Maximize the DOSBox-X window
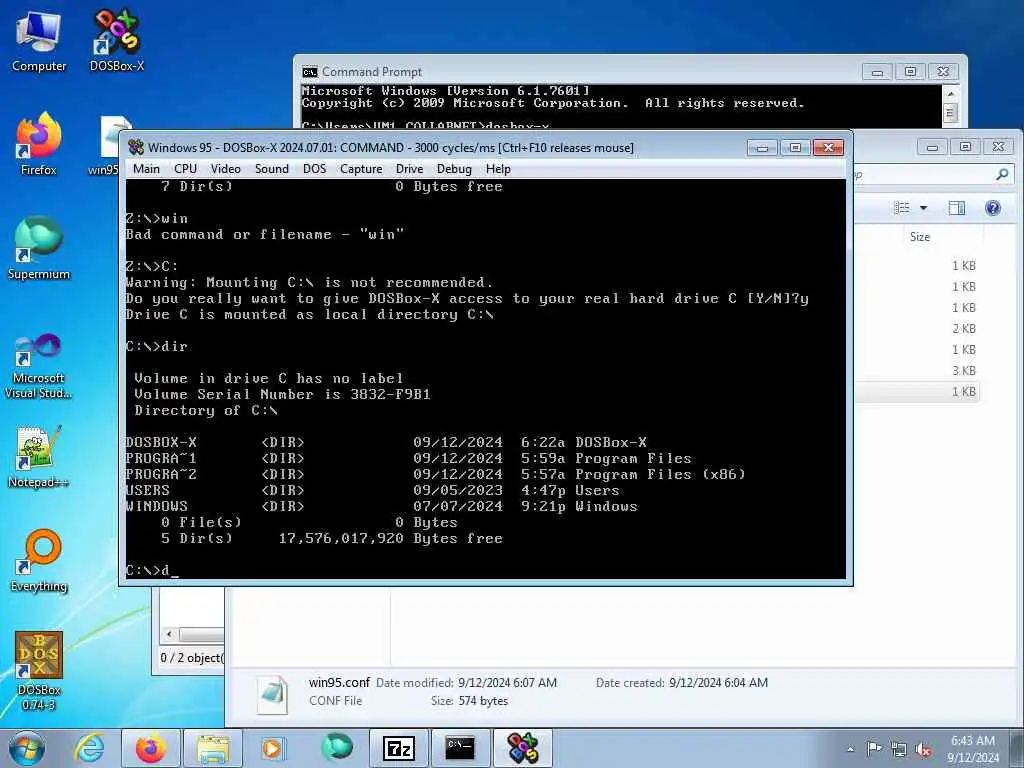Image resolution: width=1024 pixels, height=768 pixels. point(795,148)
